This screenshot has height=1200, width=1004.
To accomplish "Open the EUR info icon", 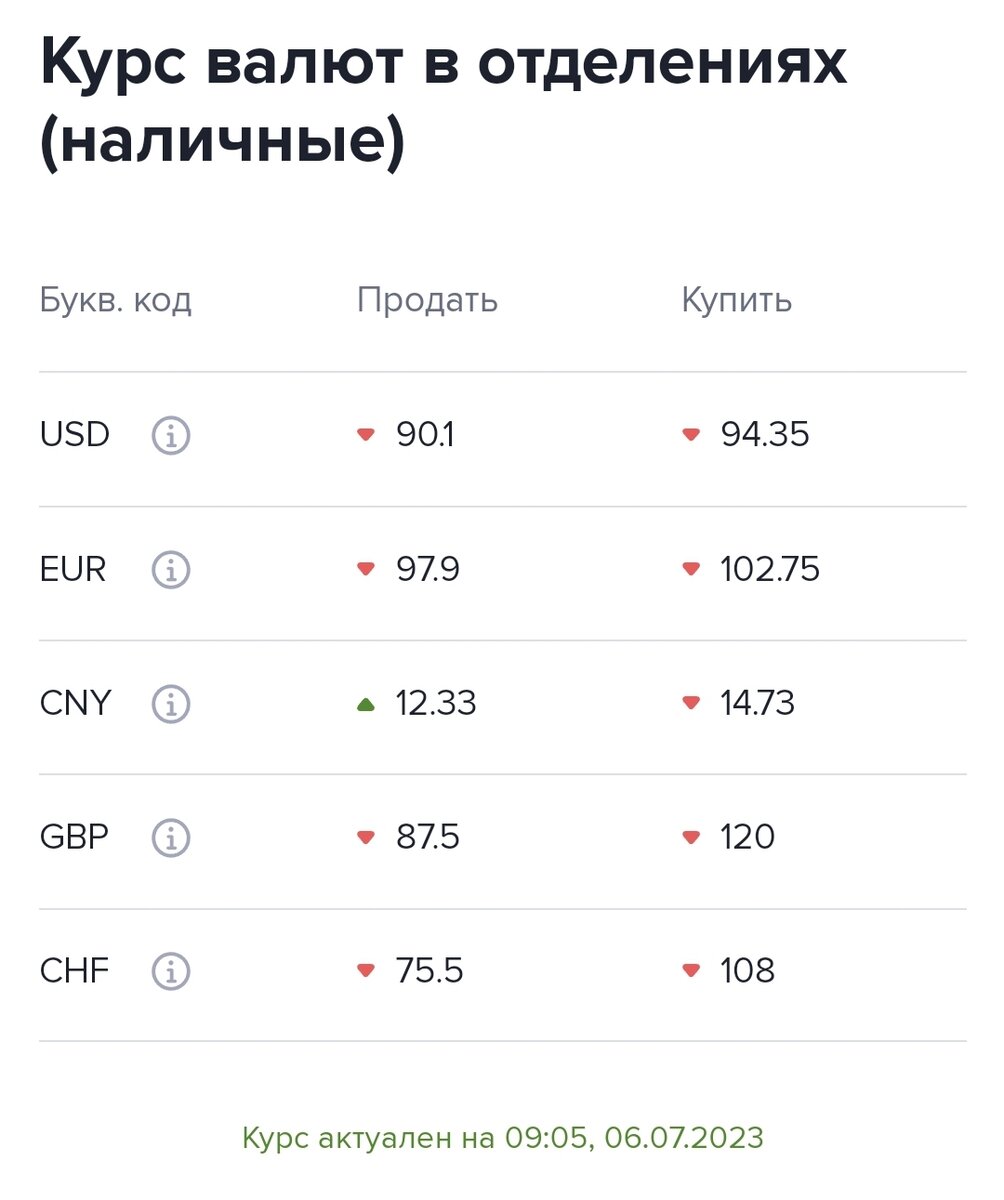I will click(x=171, y=570).
